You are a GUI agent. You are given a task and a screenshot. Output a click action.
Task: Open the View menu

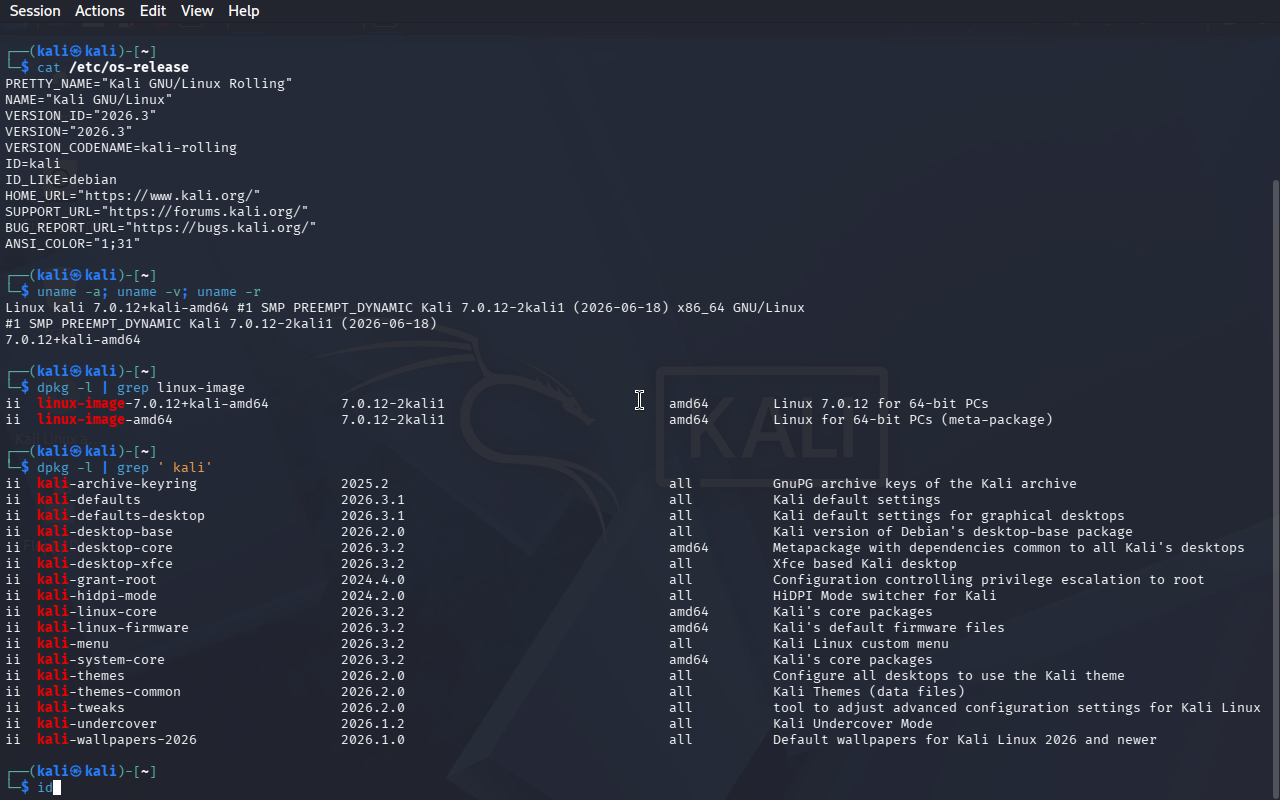[197, 11]
